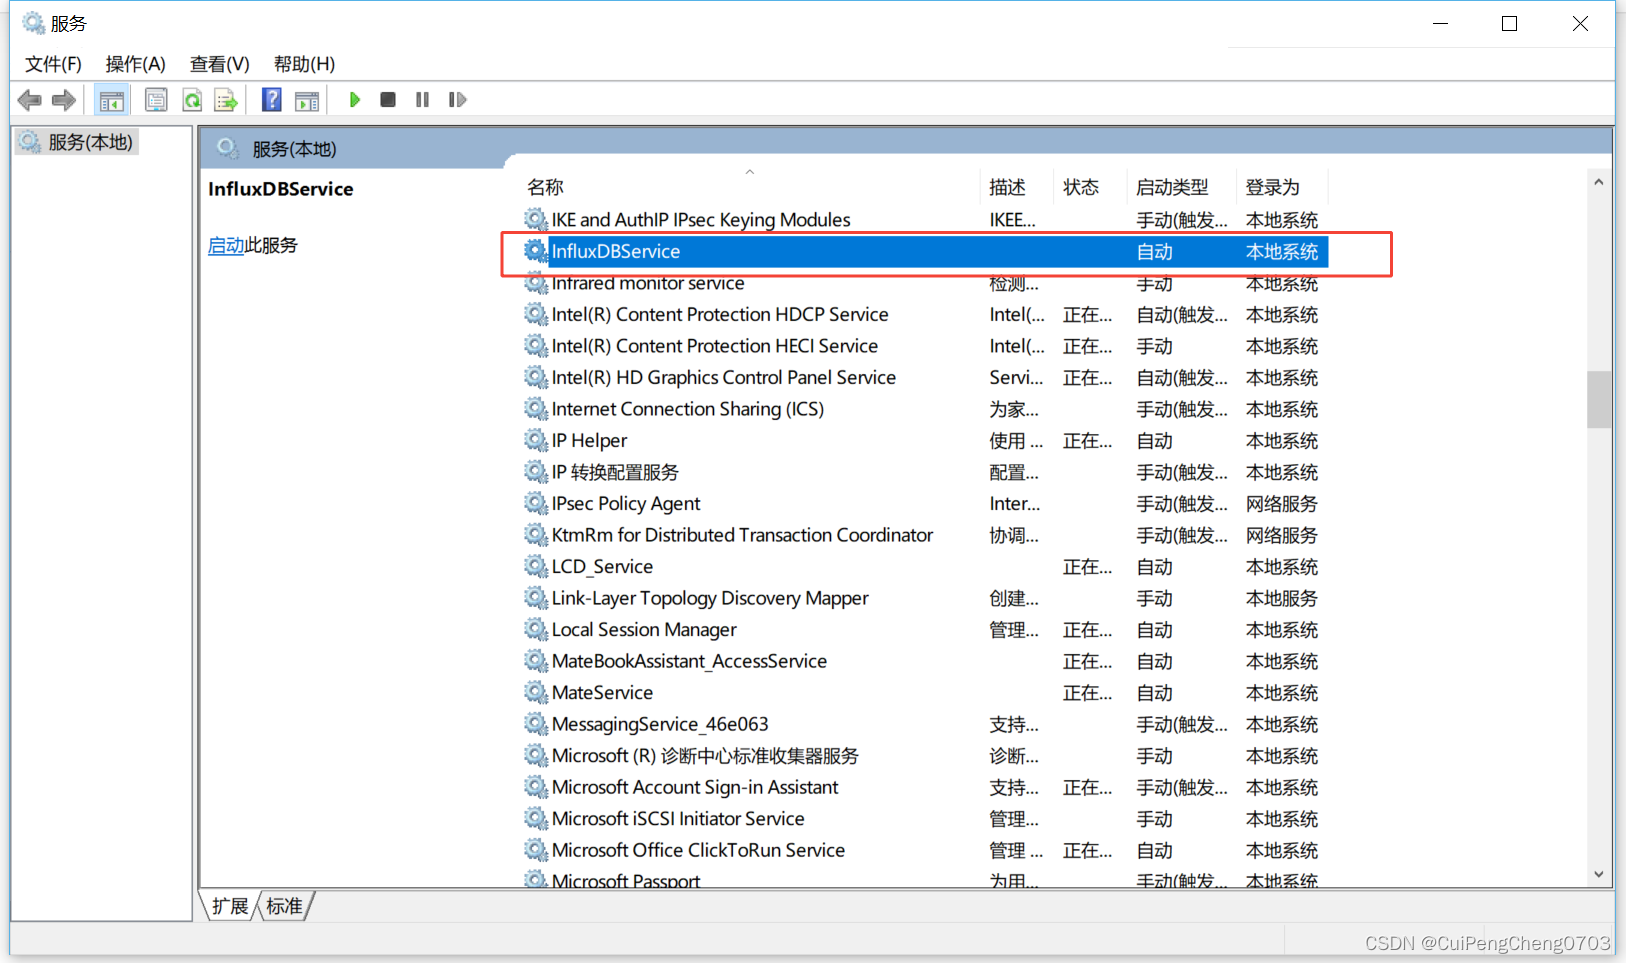Viewport: 1626px width, 963px height.
Task: Click 本地服务 login of Link-Layer Topology row
Action: tap(1282, 598)
